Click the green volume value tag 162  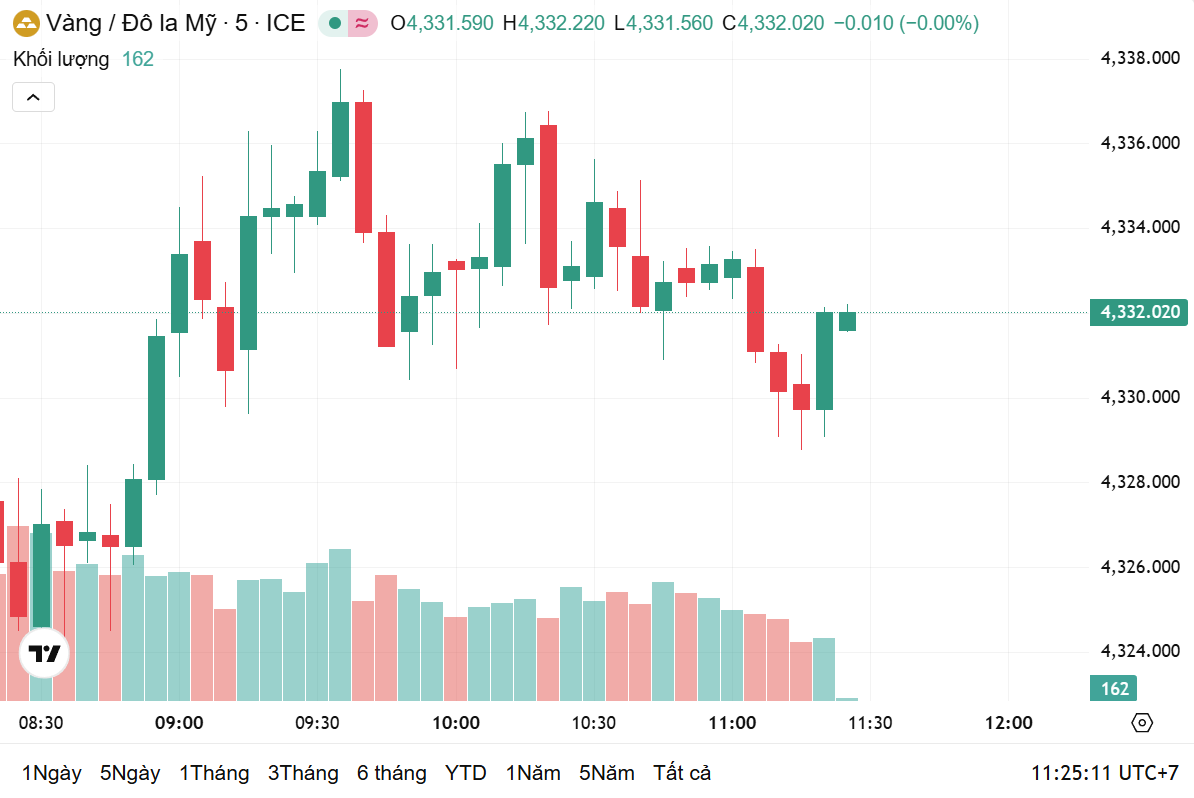(x=1114, y=688)
